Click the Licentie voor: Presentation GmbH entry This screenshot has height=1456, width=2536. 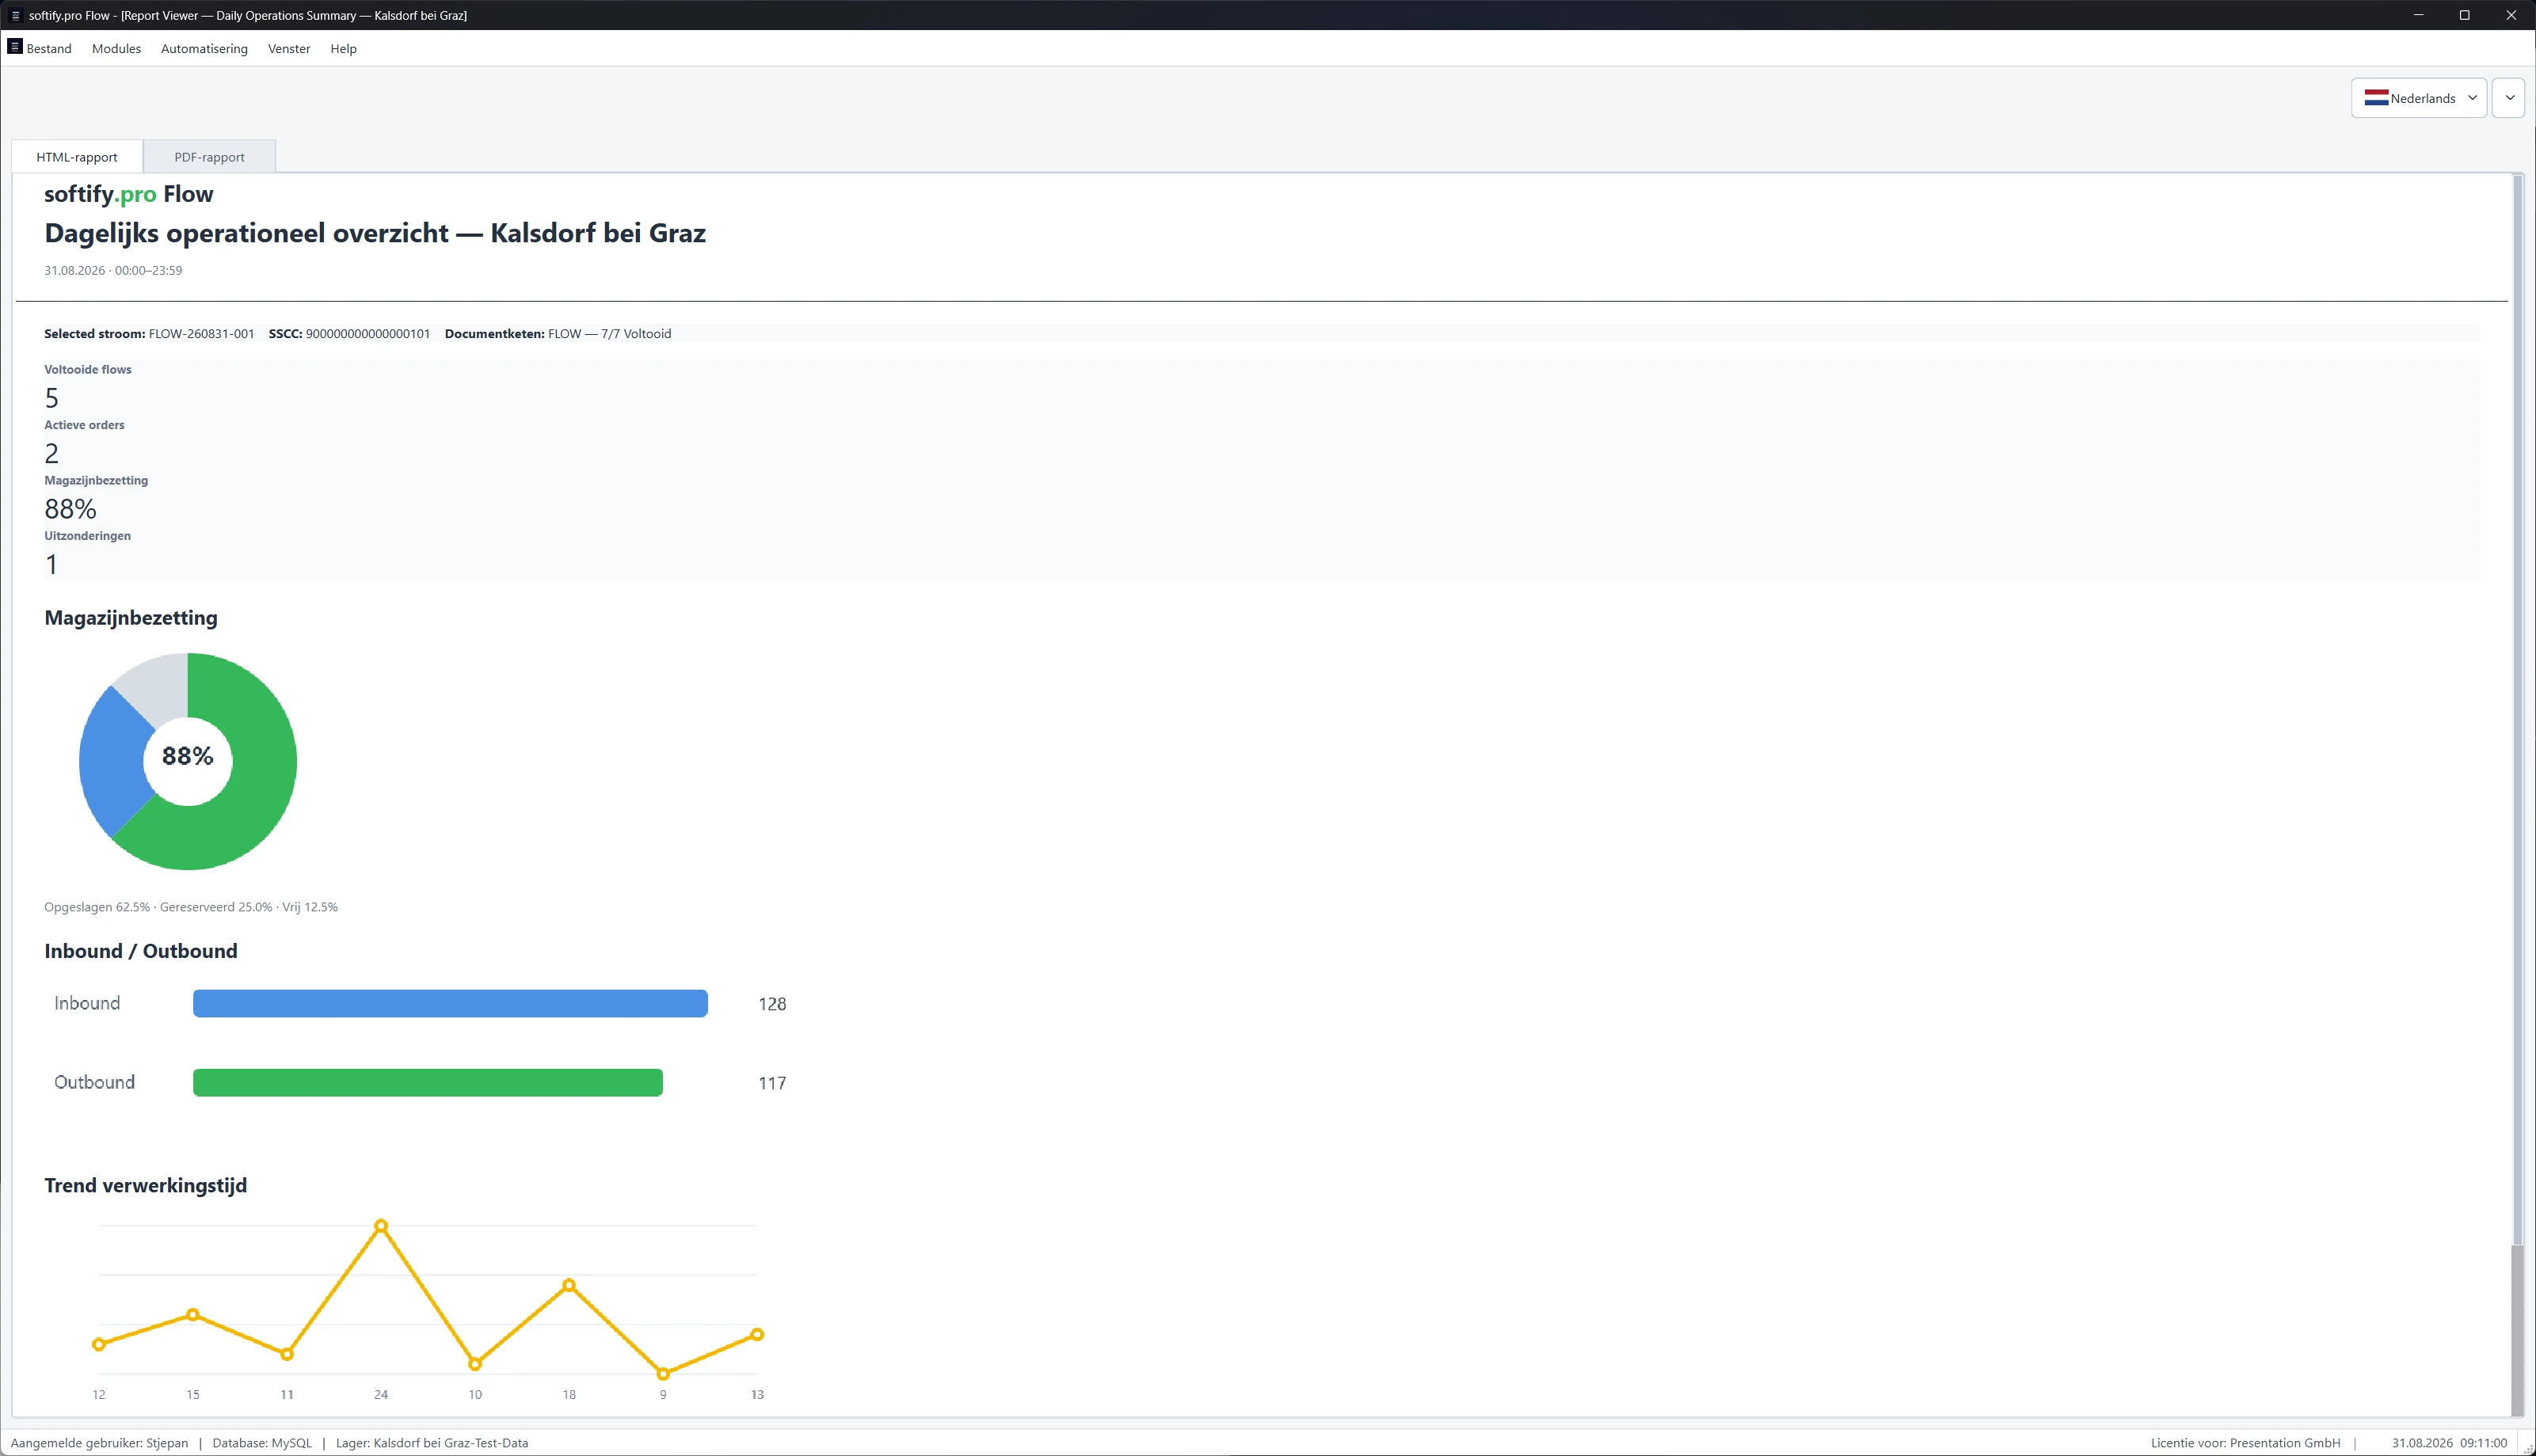pos(2245,1443)
